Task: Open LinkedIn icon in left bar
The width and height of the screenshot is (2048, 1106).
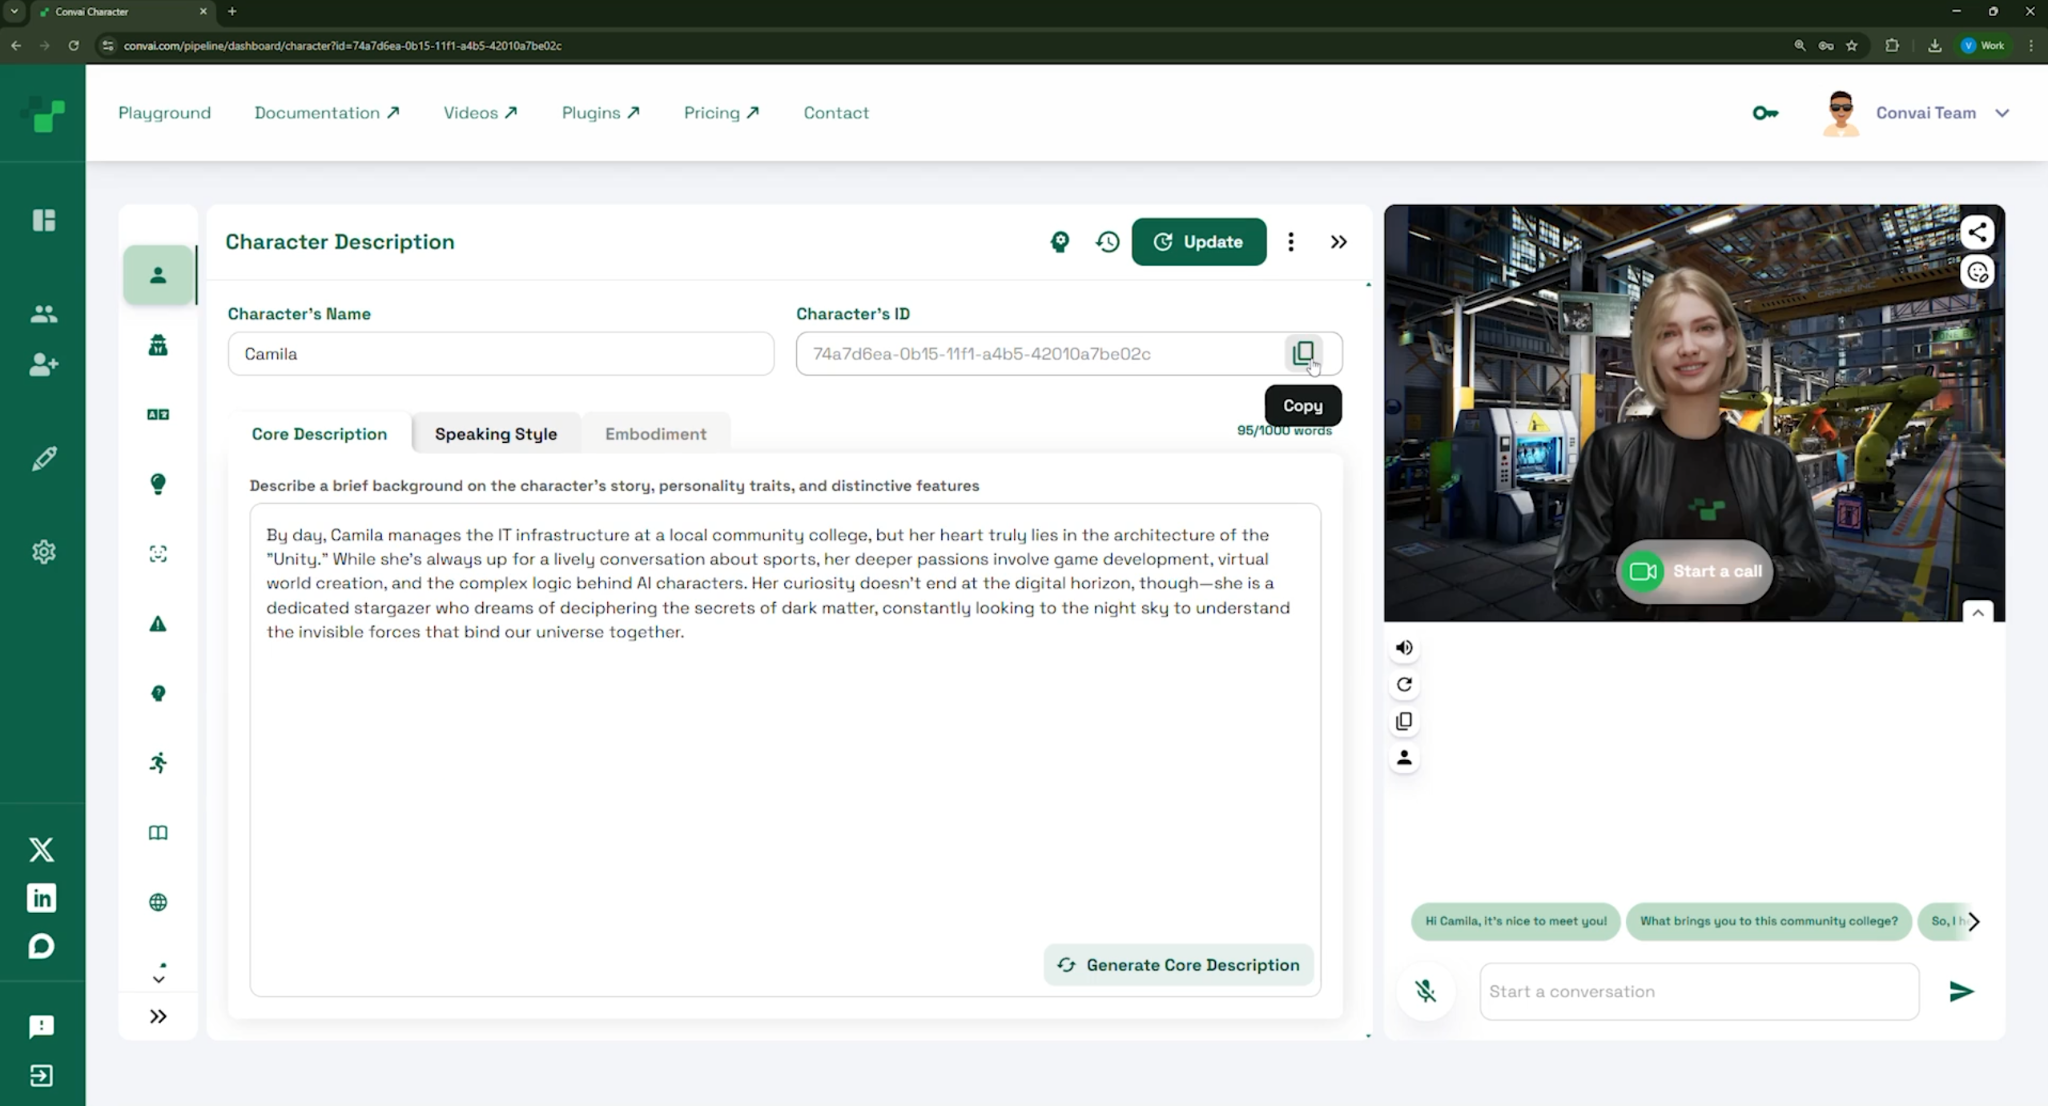Action: [41, 898]
